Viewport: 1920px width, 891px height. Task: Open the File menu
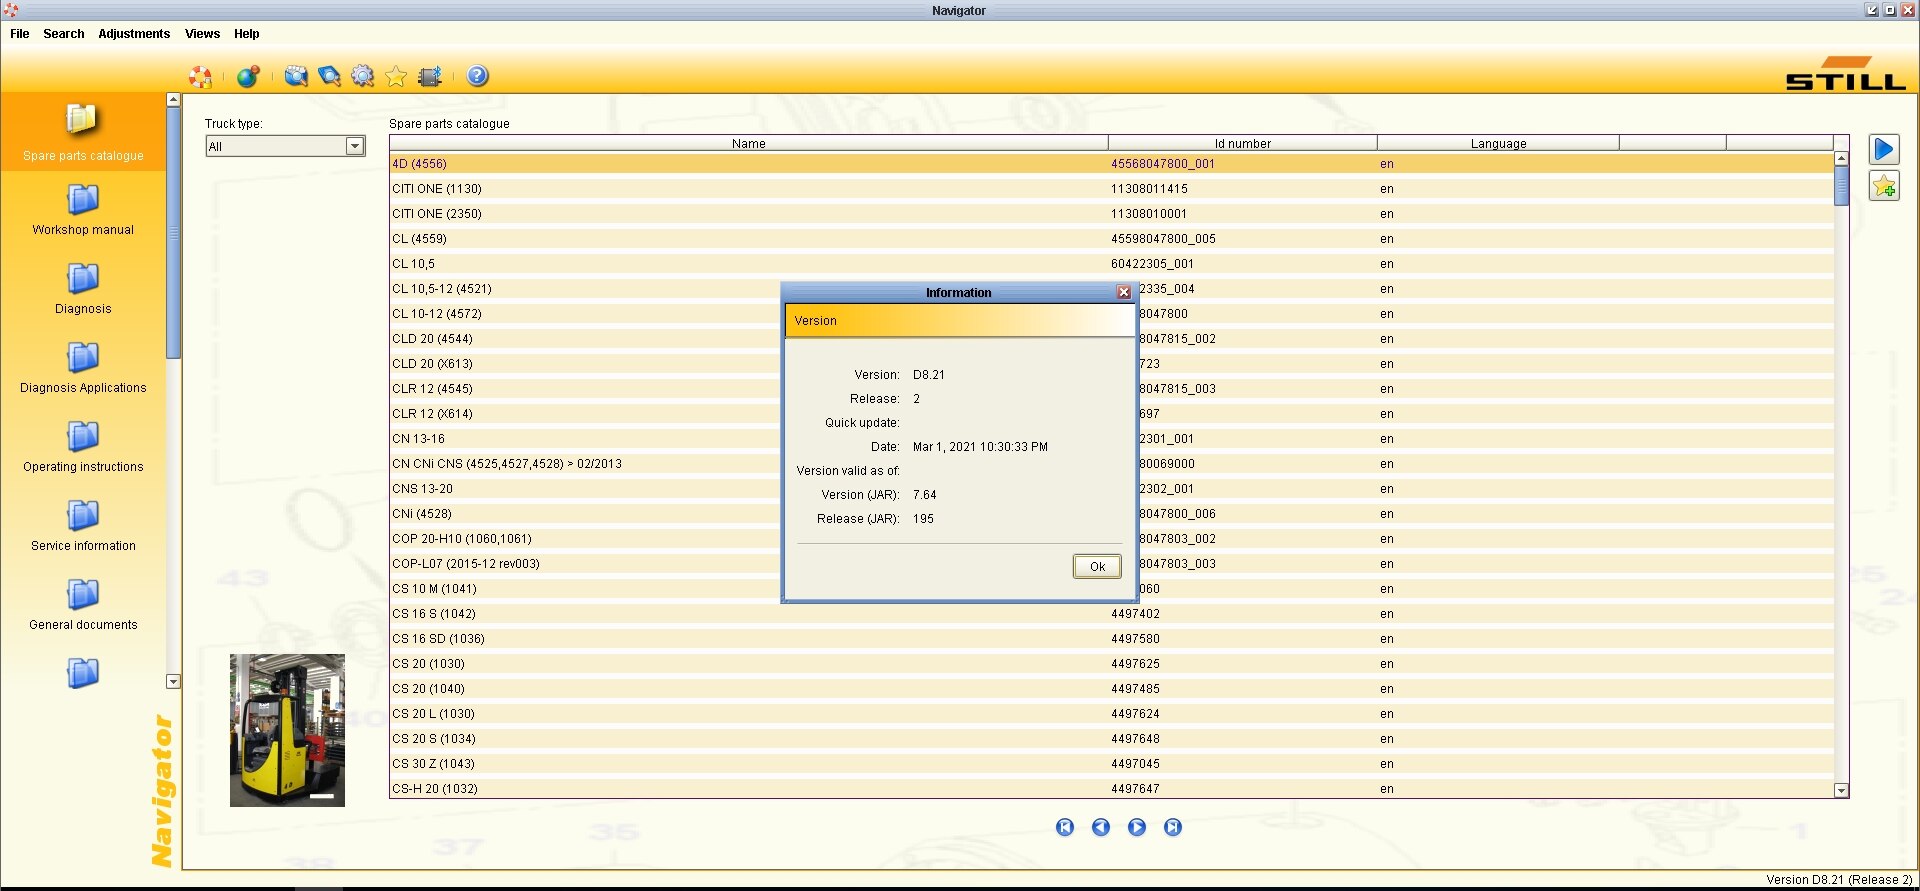(x=20, y=34)
